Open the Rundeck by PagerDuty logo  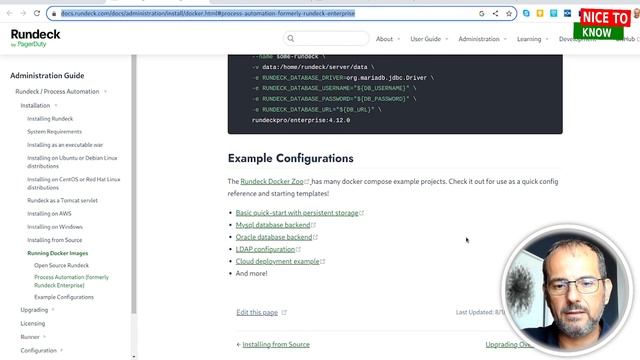point(36,38)
